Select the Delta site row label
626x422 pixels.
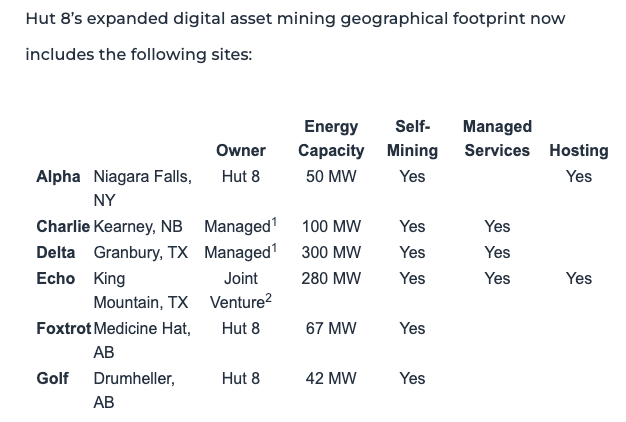pos(55,252)
